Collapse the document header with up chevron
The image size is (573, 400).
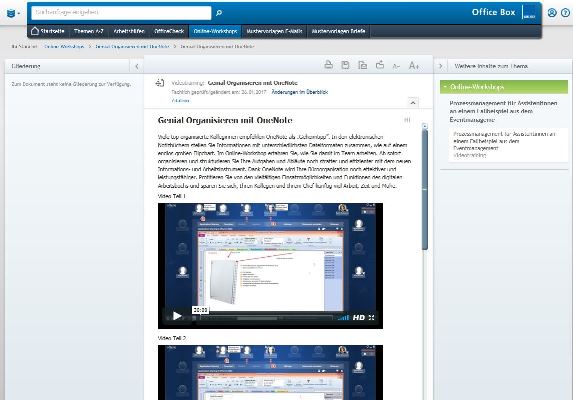coord(413,103)
